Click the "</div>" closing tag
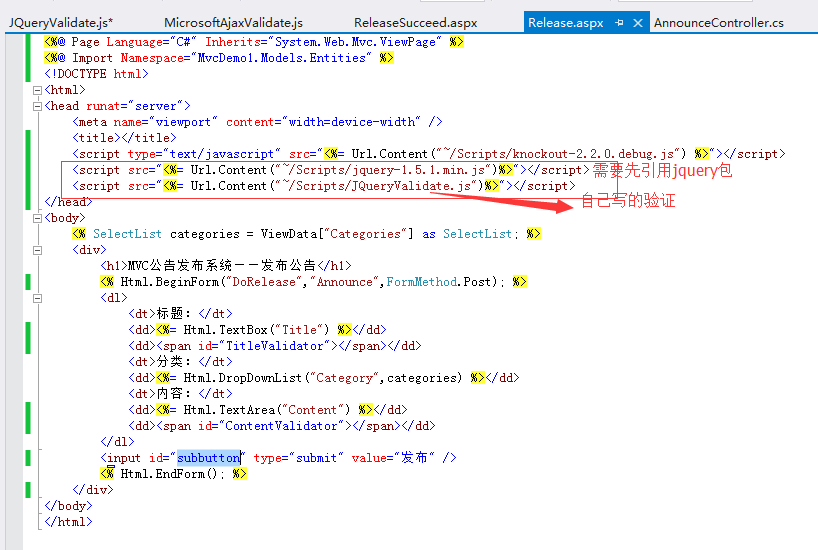Screen dimensions: 818x550 click(93, 489)
